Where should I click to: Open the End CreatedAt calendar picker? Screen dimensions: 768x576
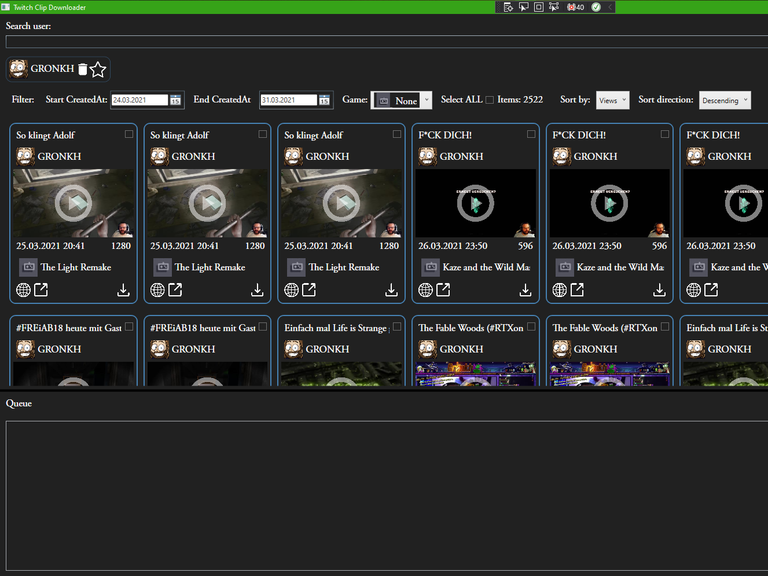(324, 100)
